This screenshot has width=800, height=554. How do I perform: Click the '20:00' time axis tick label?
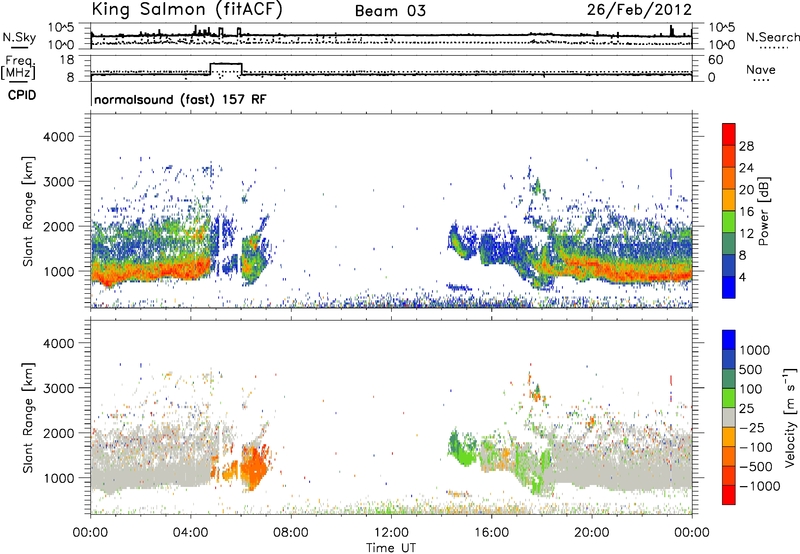591,533
